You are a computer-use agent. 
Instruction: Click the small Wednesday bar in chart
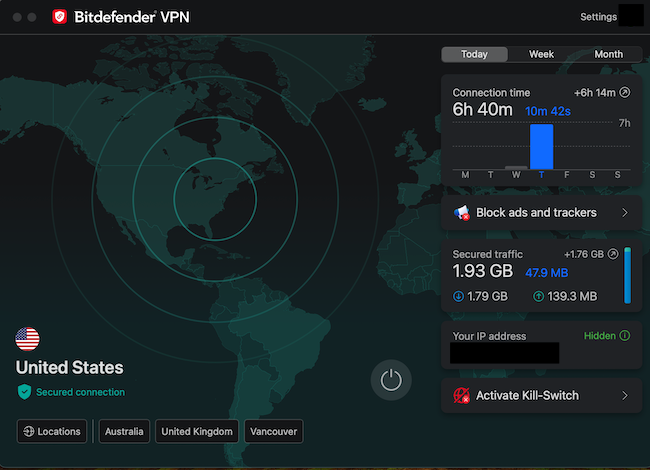pos(516,167)
